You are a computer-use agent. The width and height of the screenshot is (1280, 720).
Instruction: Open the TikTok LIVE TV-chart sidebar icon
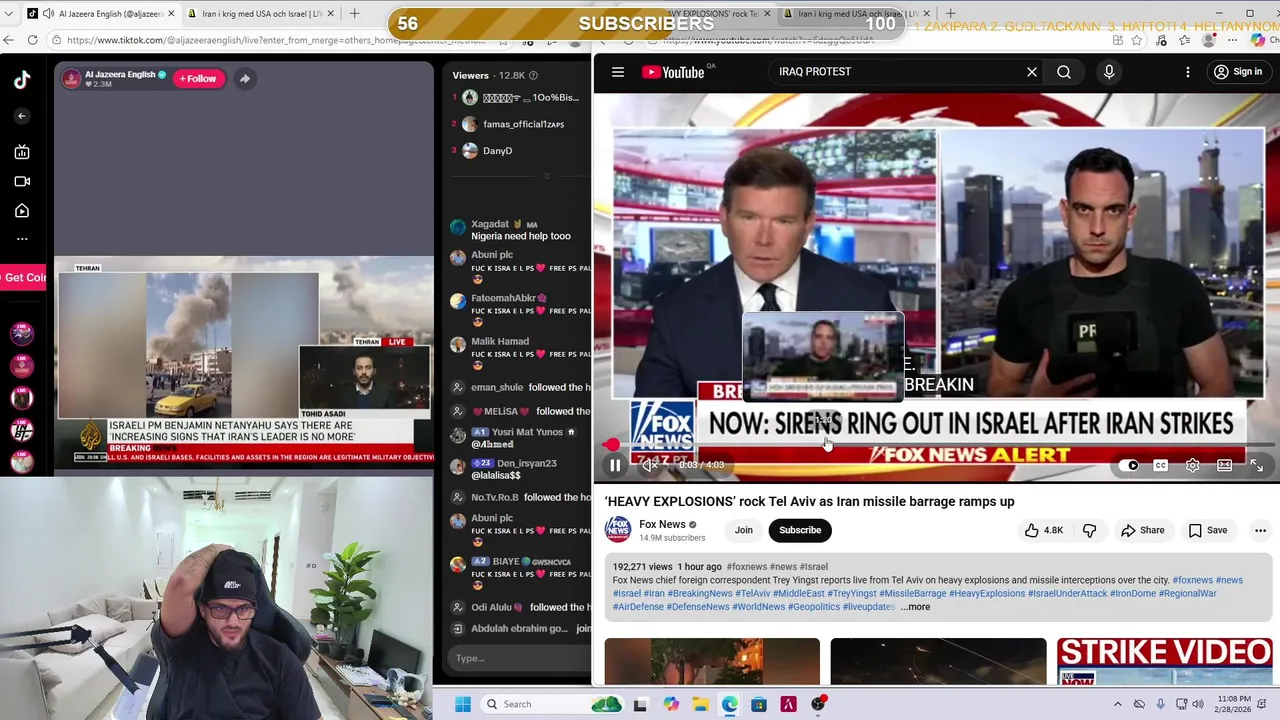[x=22, y=152]
